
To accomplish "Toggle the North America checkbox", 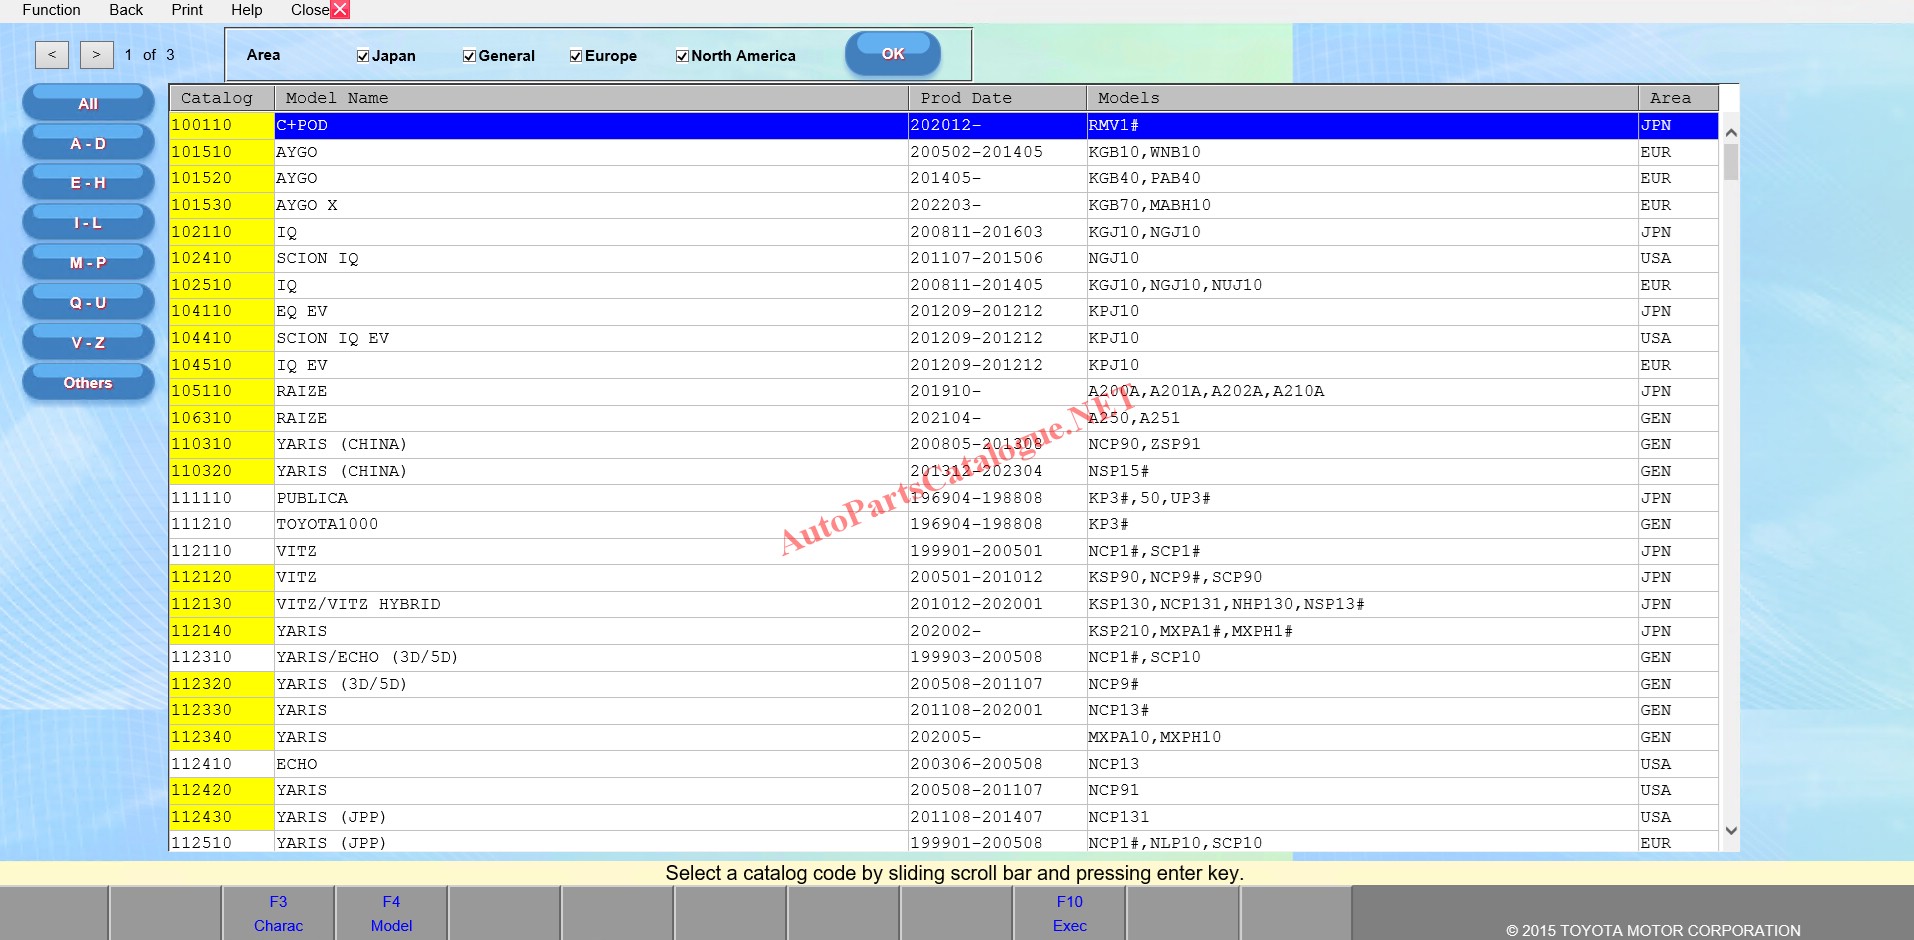I will (682, 56).
